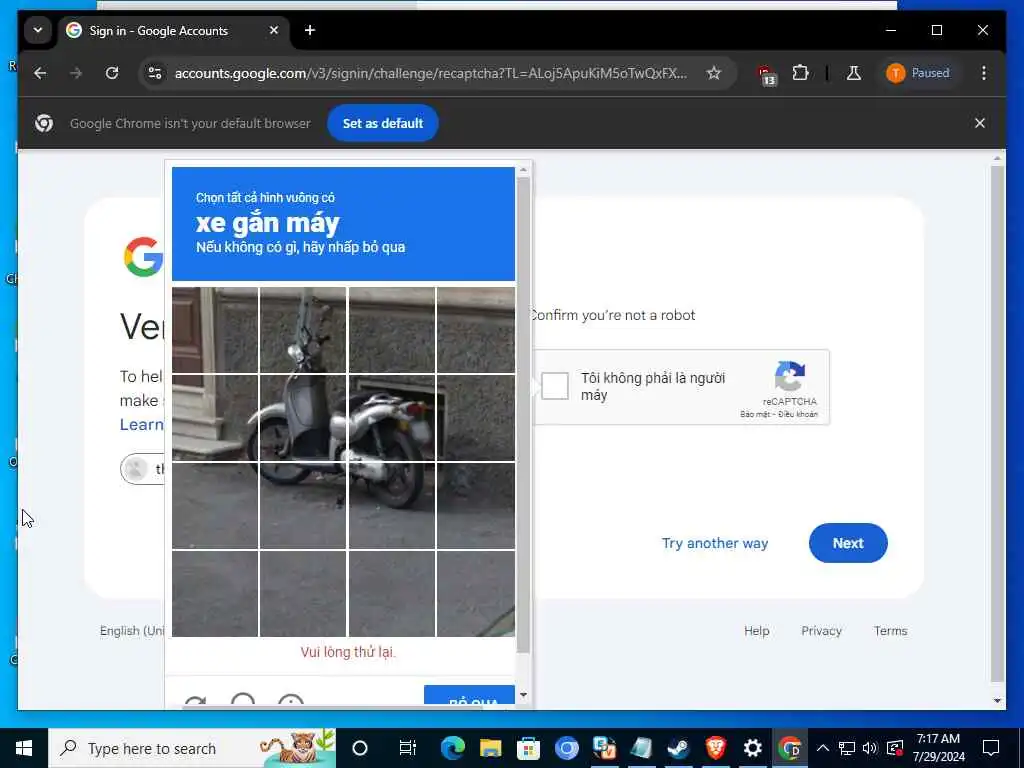This screenshot has width=1024, height=768.
Task: Open volume speaker icon in tray
Action: coord(870,748)
